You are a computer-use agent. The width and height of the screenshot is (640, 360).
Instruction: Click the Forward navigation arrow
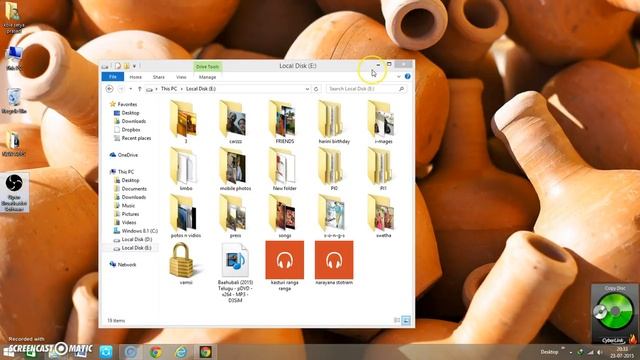tap(121, 89)
